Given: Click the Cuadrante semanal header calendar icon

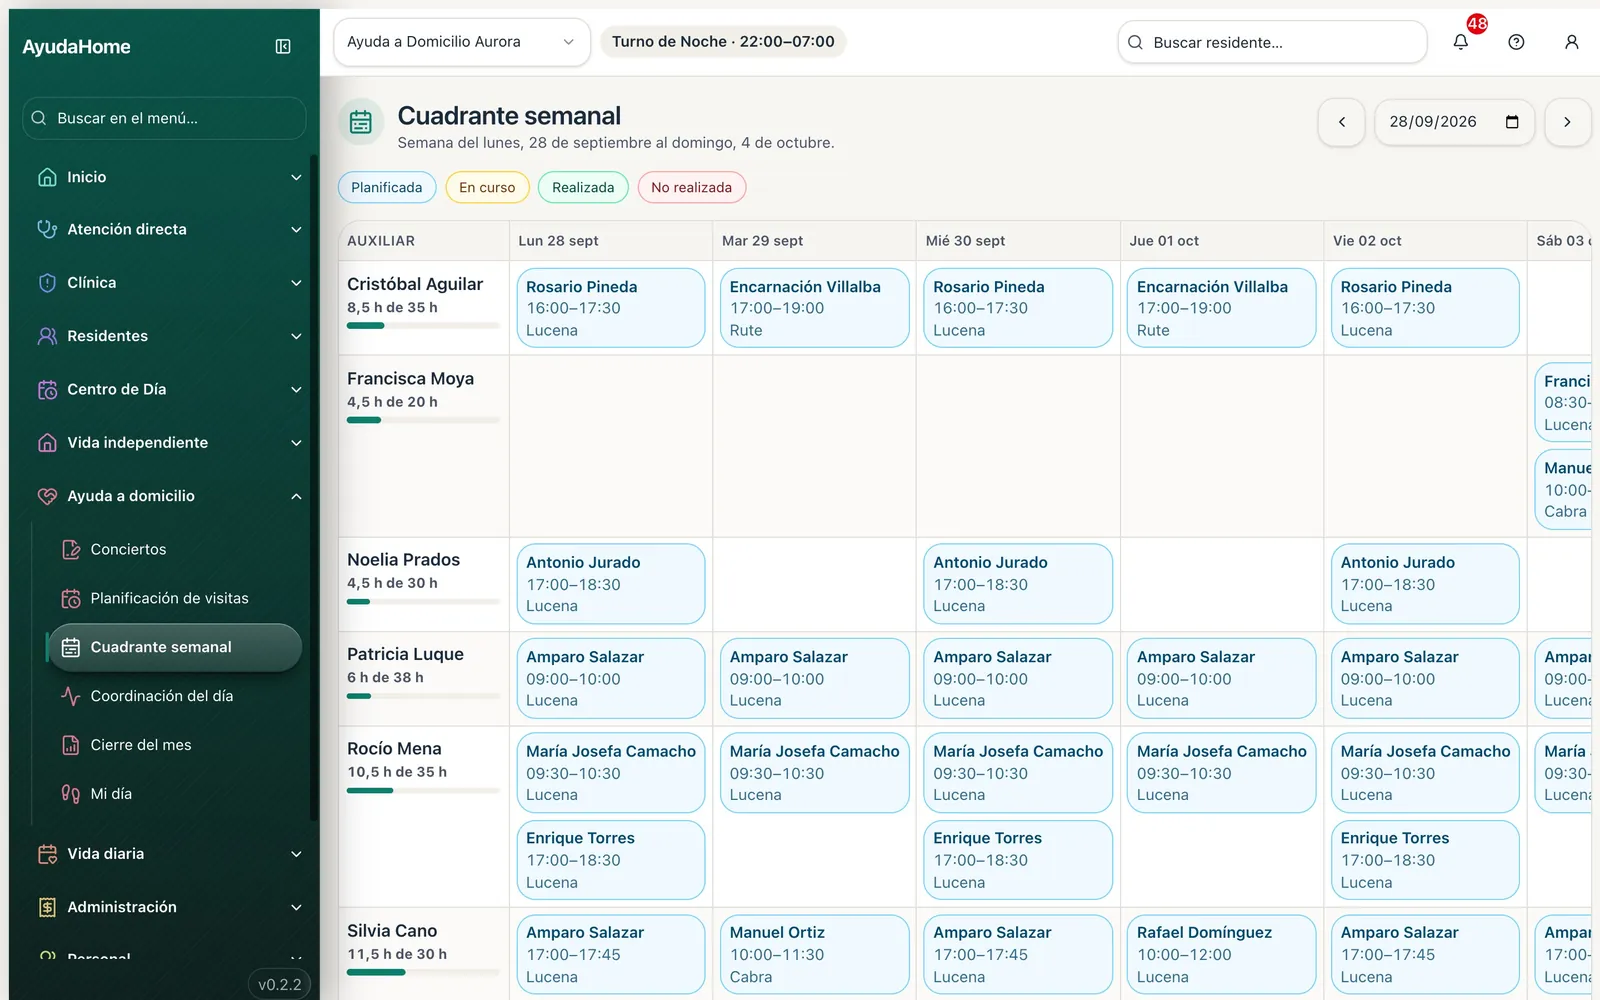Looking at the screenshot, I should coord(361,122).
